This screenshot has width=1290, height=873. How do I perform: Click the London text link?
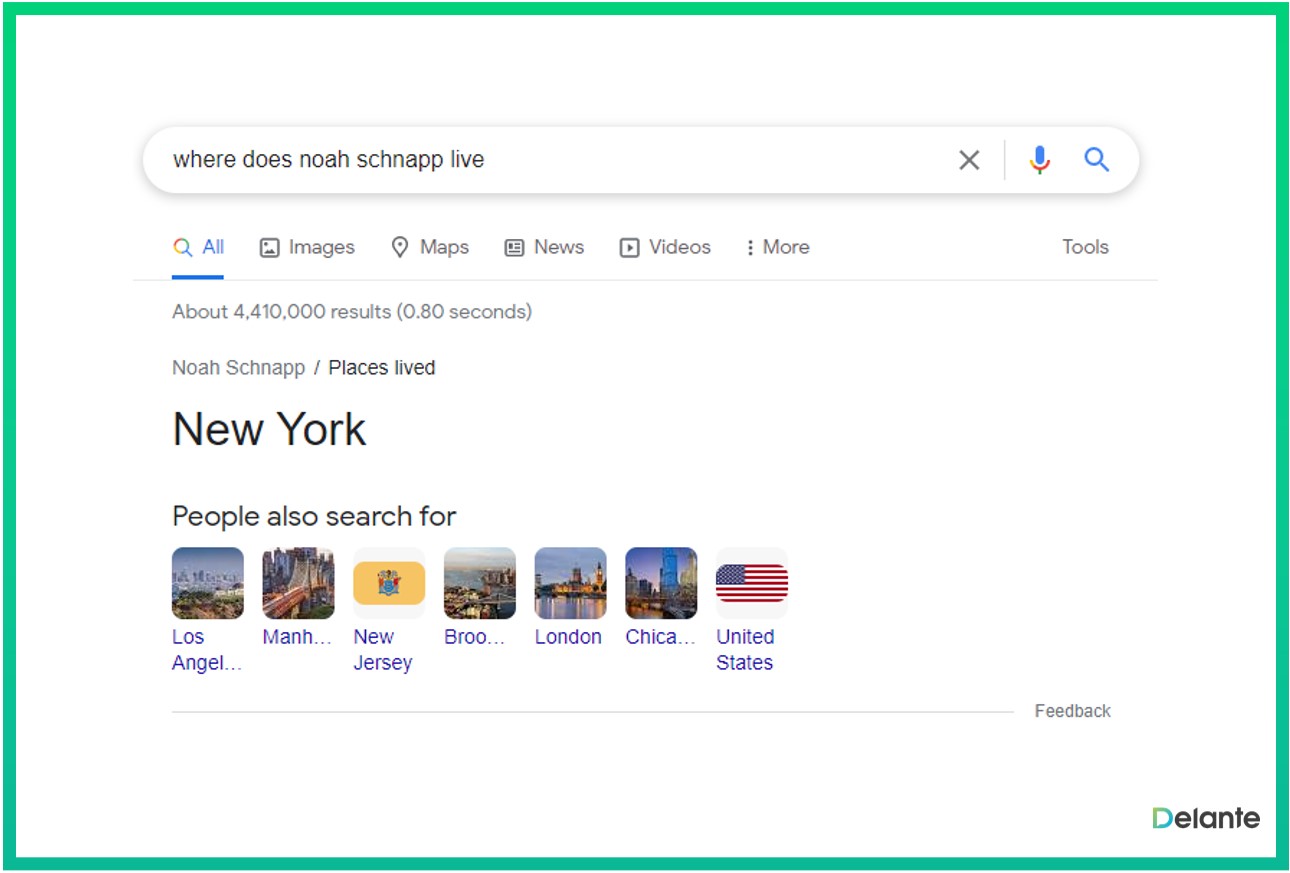click(568, 637)
